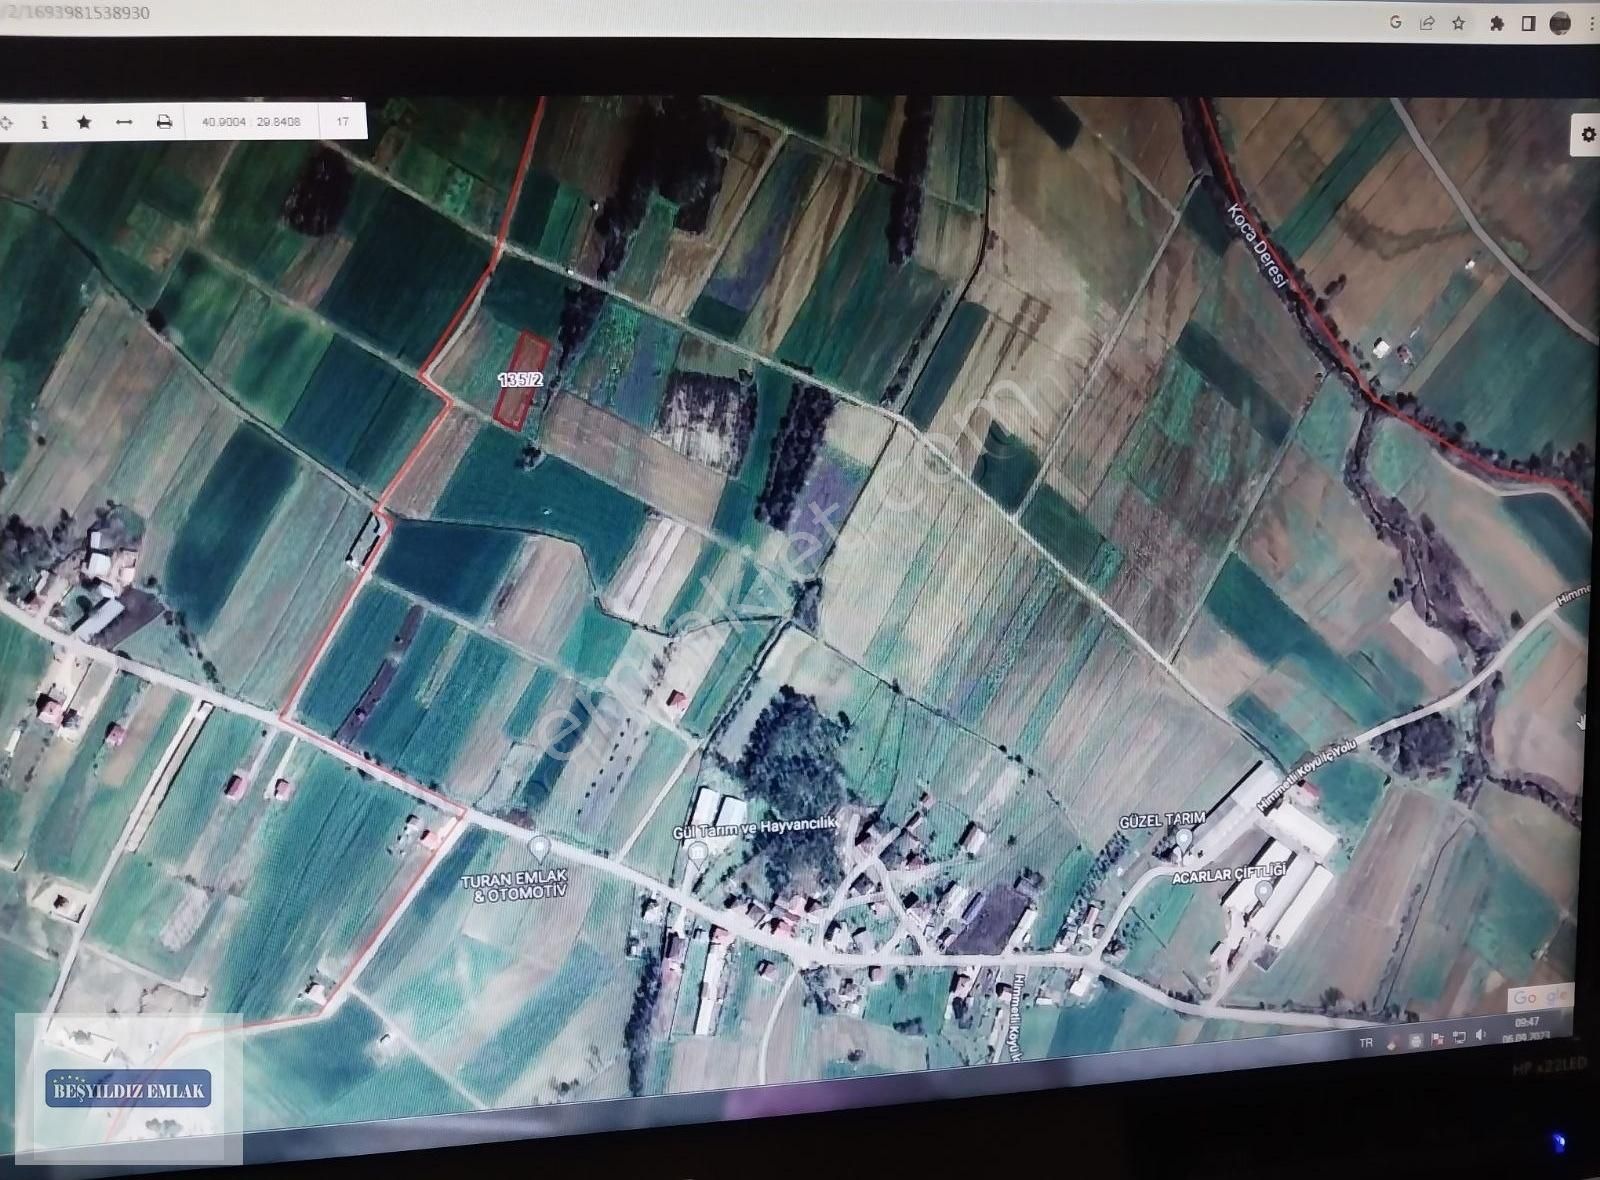Open the network icon in system tray
The width and height of the screenshot is (1600, 1180).
pyautogui.click(x=1459, y=1037)
